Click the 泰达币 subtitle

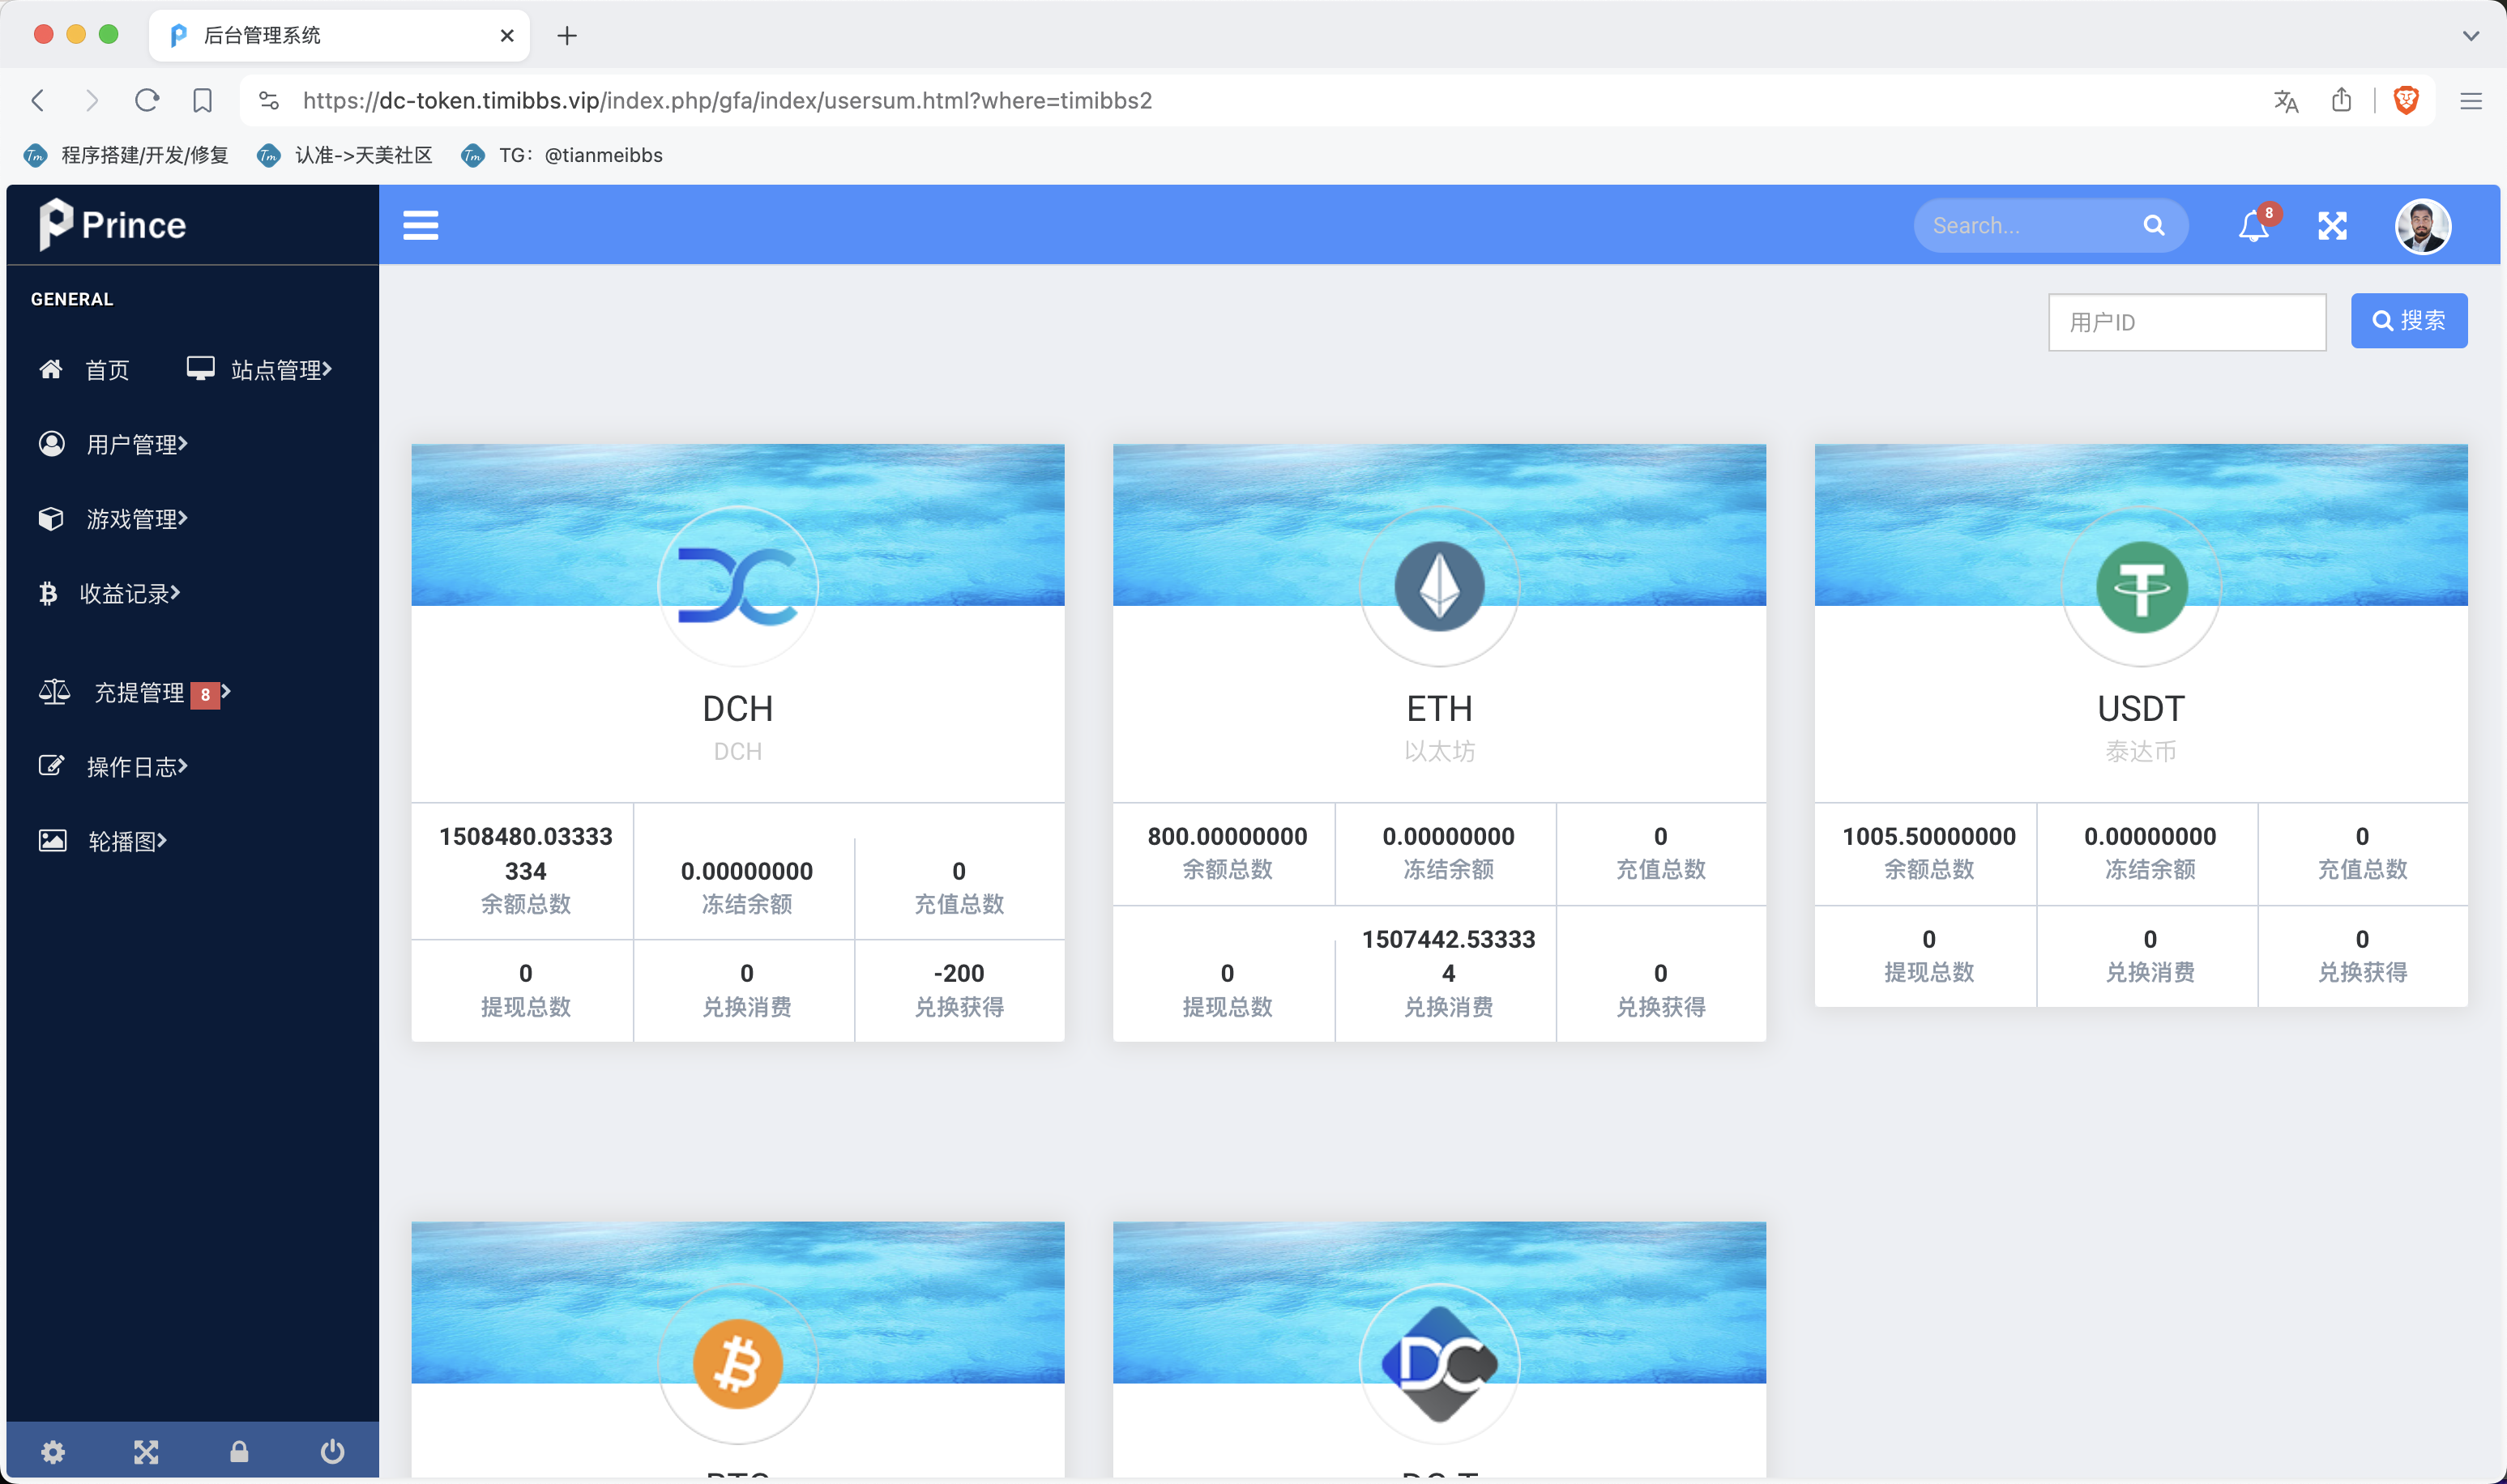[2141, 751]
